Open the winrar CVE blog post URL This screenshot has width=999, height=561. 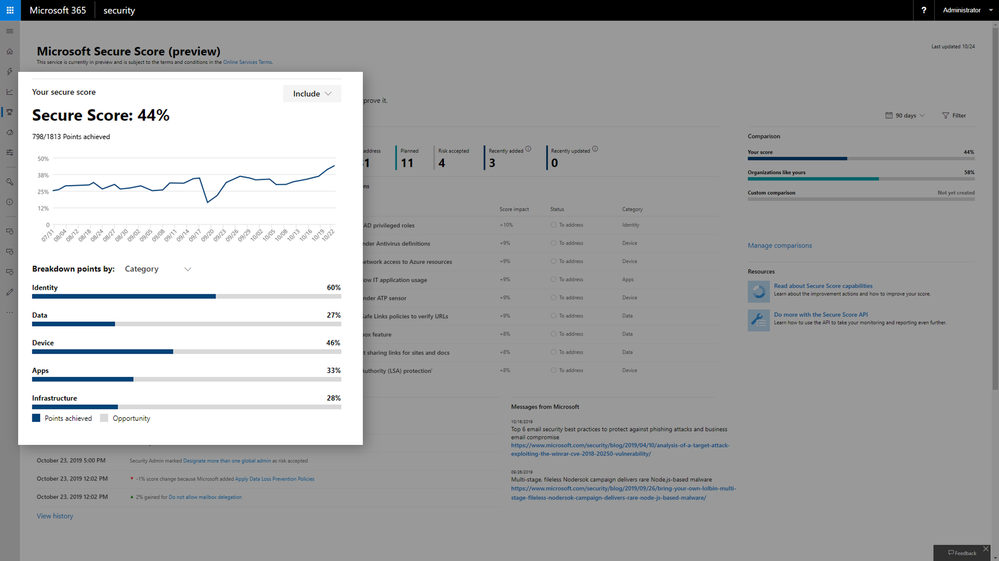(x=620, y=450)
